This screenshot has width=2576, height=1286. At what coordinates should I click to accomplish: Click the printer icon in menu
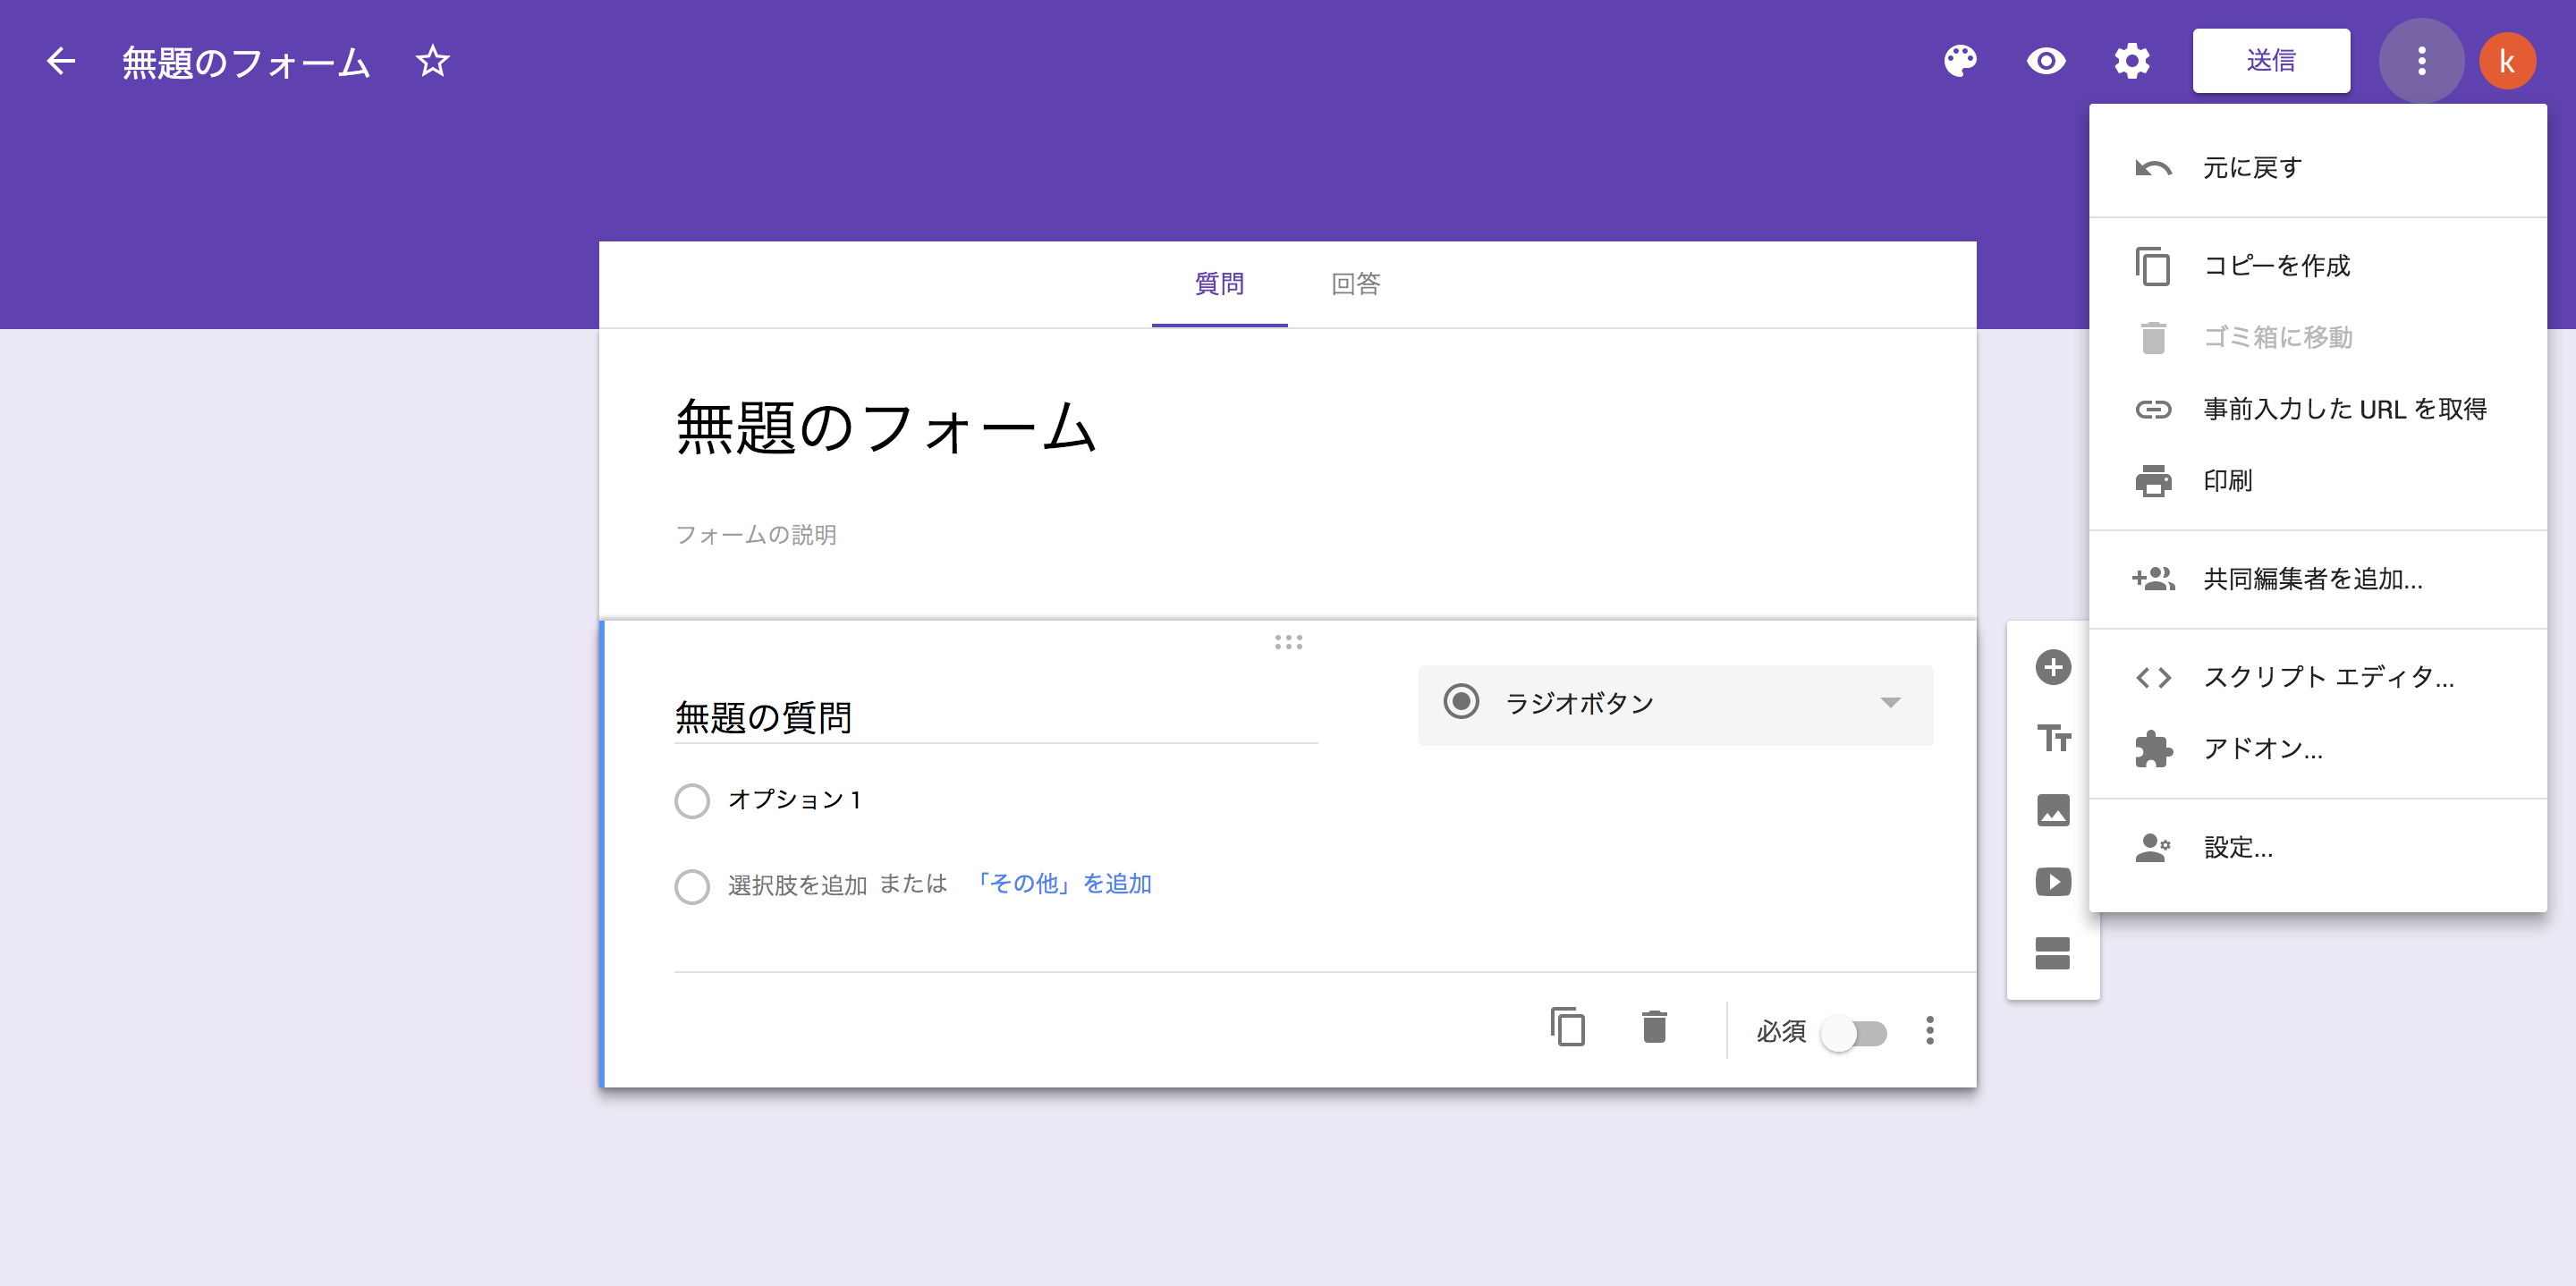2153,481
